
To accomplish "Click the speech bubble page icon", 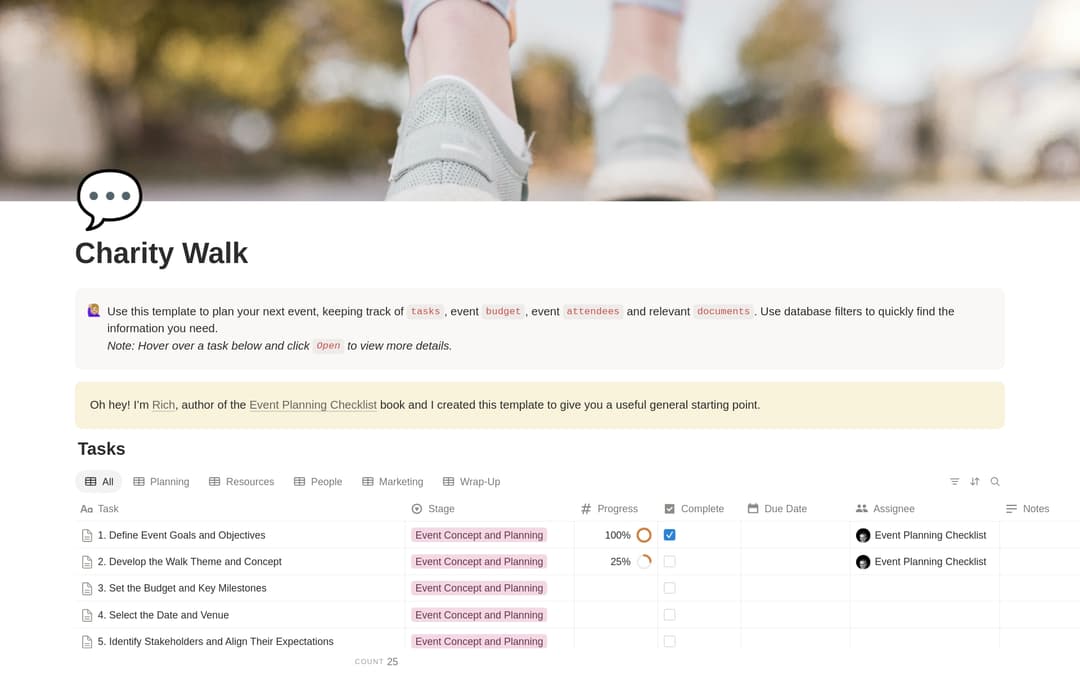I will 110,199.
